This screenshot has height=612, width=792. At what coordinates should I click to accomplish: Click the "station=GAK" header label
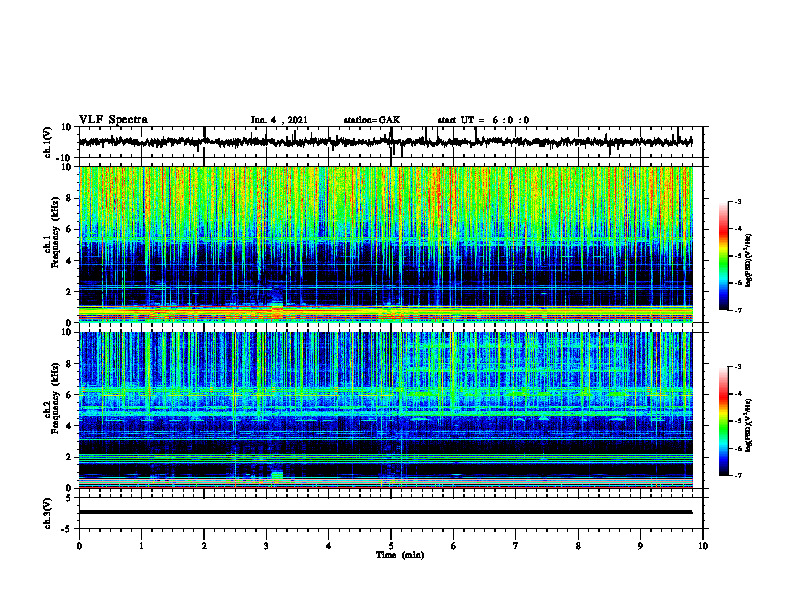click(x=372, y=120)
